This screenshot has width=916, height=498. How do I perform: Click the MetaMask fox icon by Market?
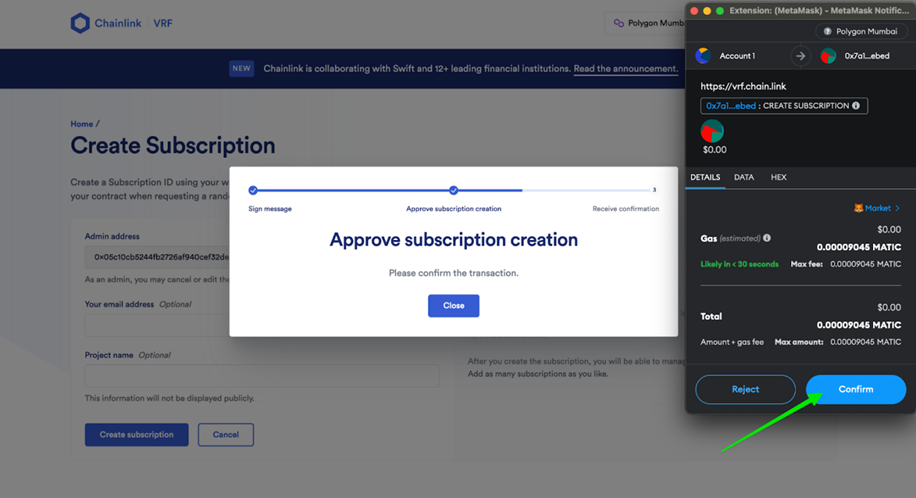pyautogui.click(x=858, y=208)
